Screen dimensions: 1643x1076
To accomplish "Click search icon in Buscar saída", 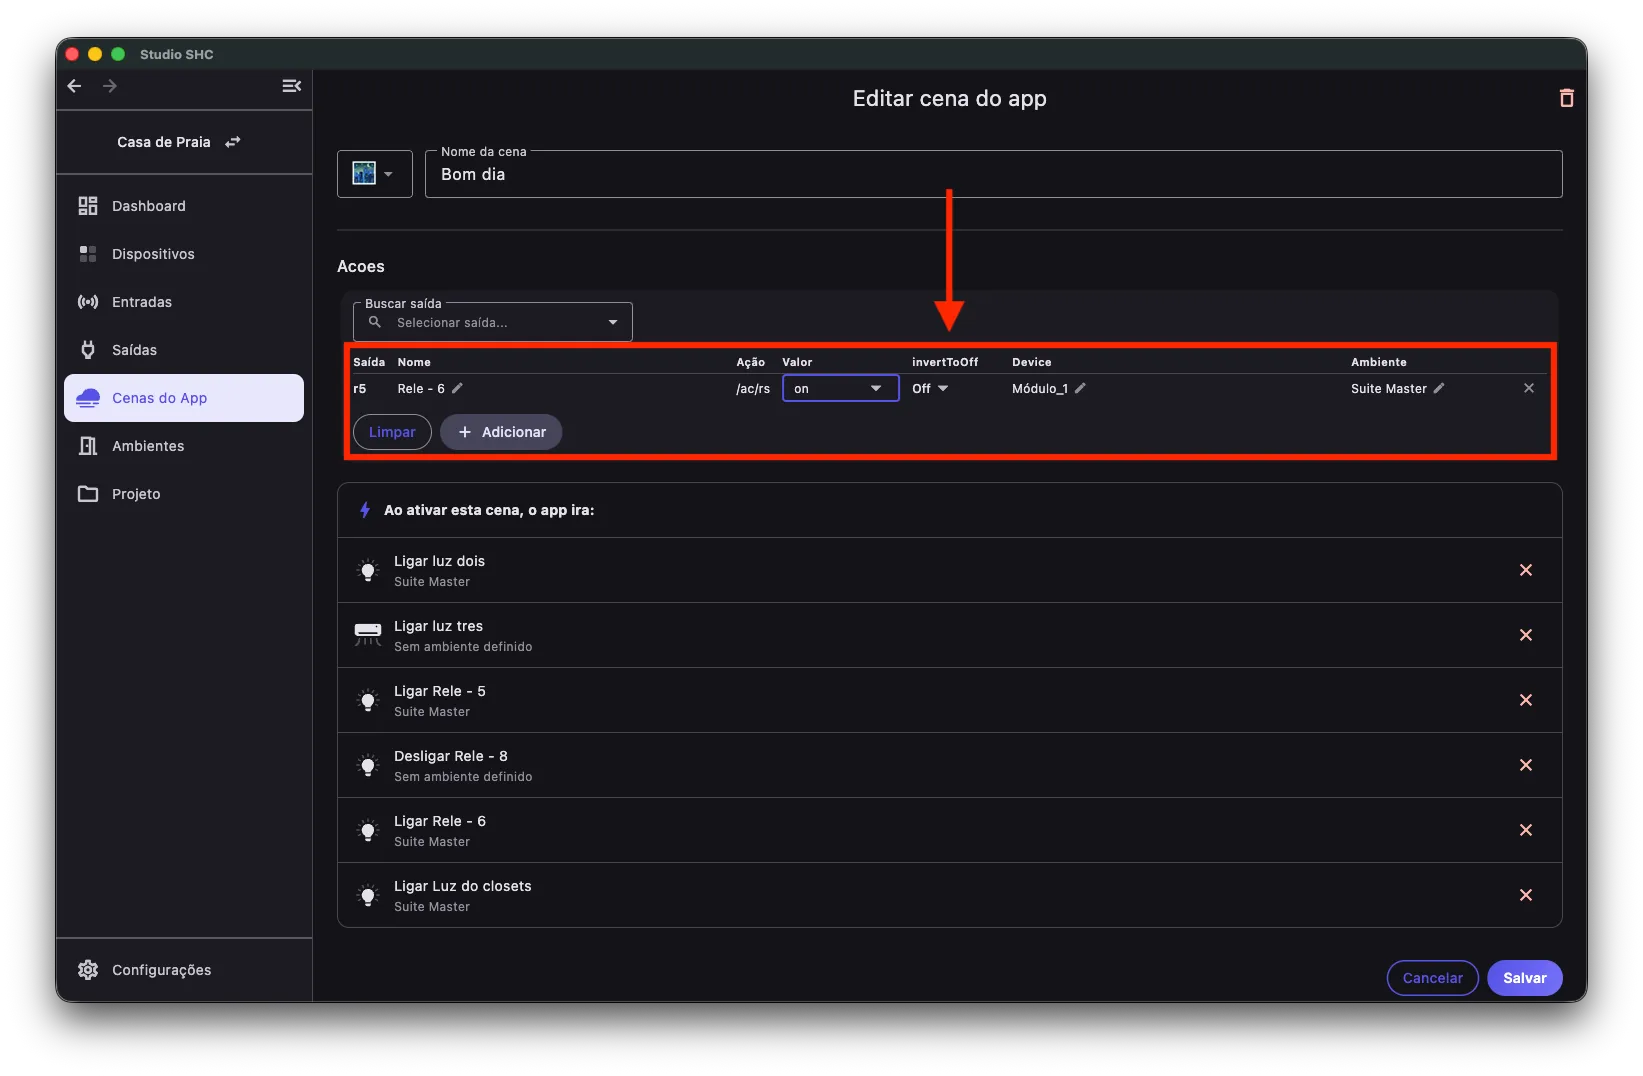I will point(375,322).
